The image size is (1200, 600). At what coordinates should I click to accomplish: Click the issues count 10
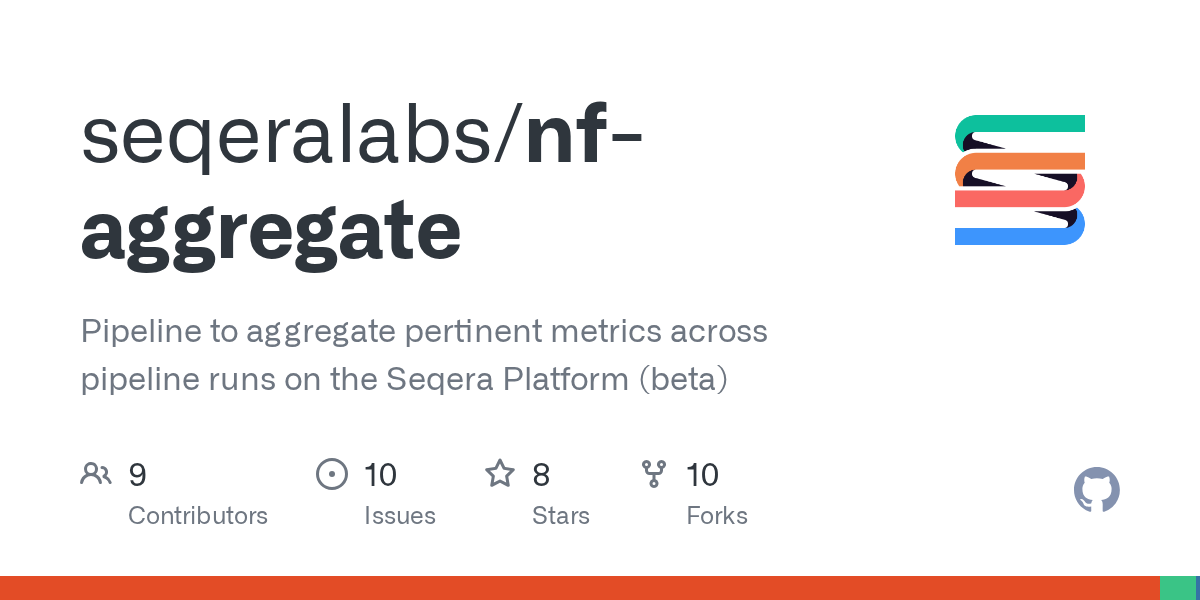380,474
